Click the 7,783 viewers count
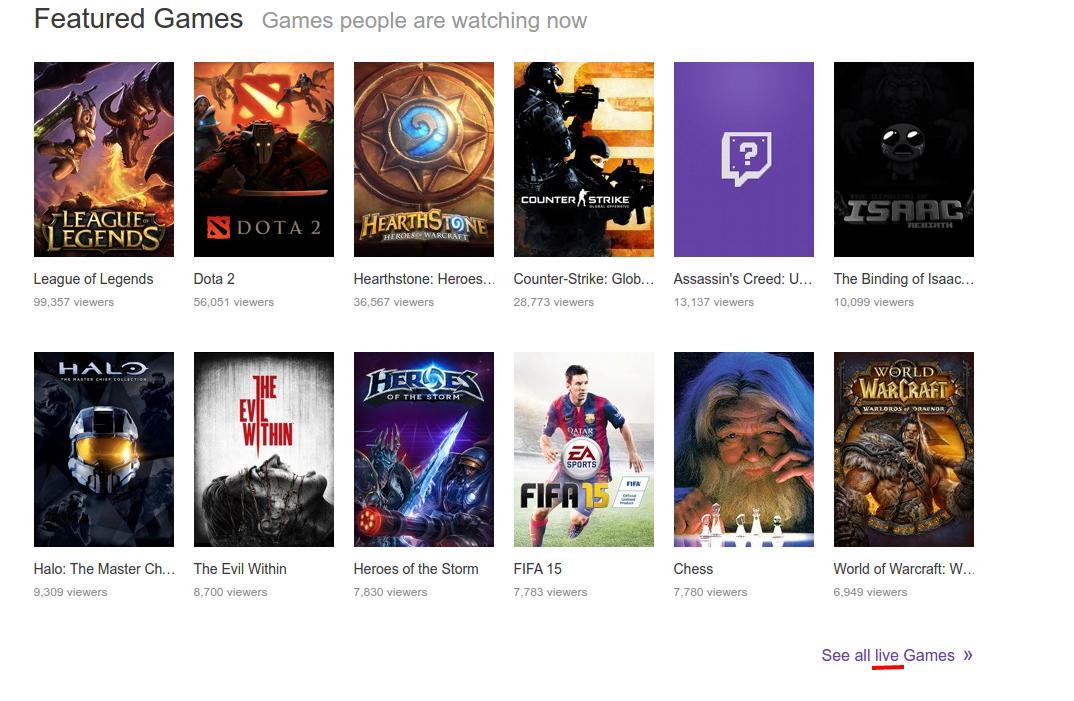The image size is (1074, 701). [550, 592]
